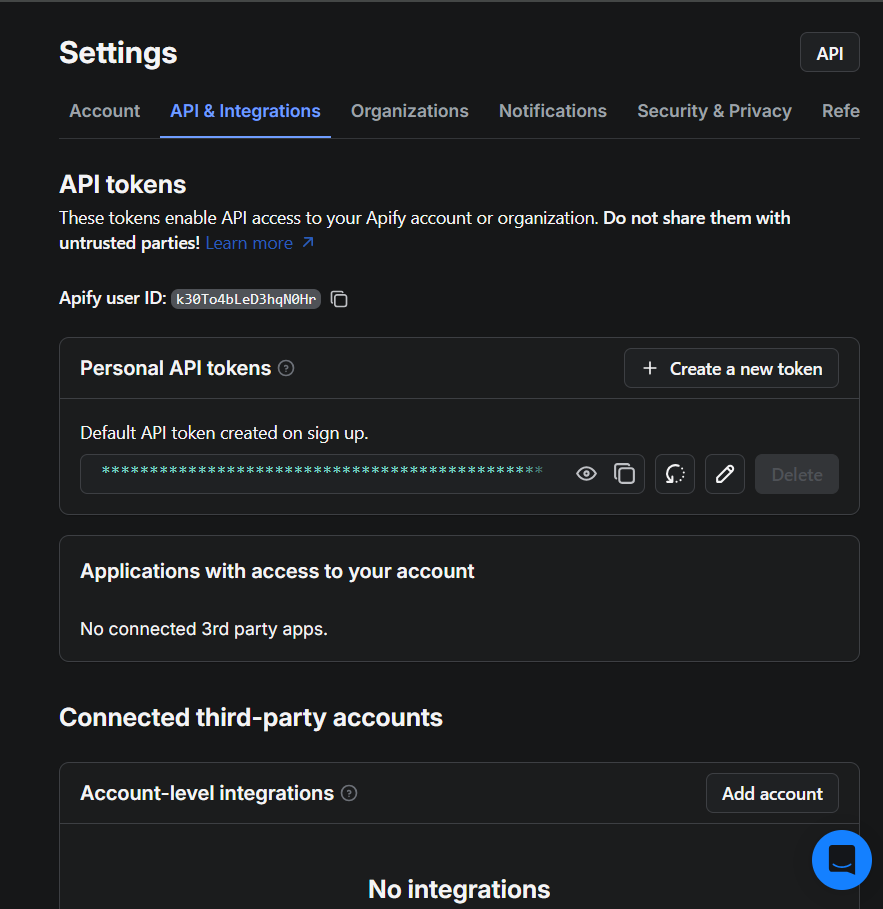Click 'Connected third-party accounts' heading
Viewport: 883px width, 909px height.
(x=251, y=718)
